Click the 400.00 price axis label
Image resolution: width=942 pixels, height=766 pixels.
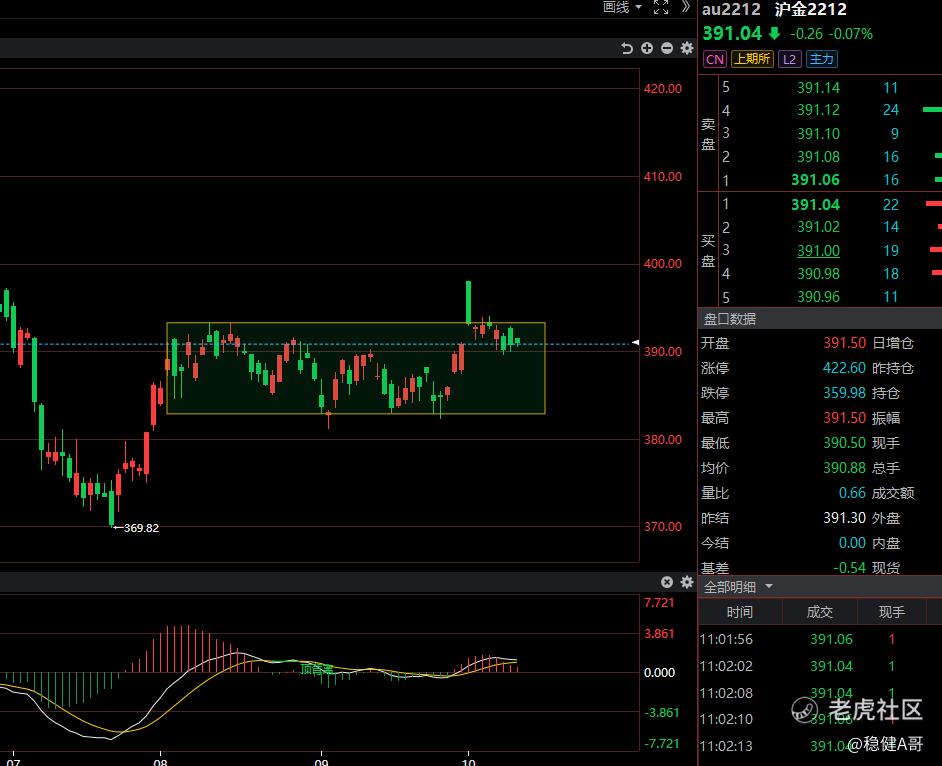(663, 264)
